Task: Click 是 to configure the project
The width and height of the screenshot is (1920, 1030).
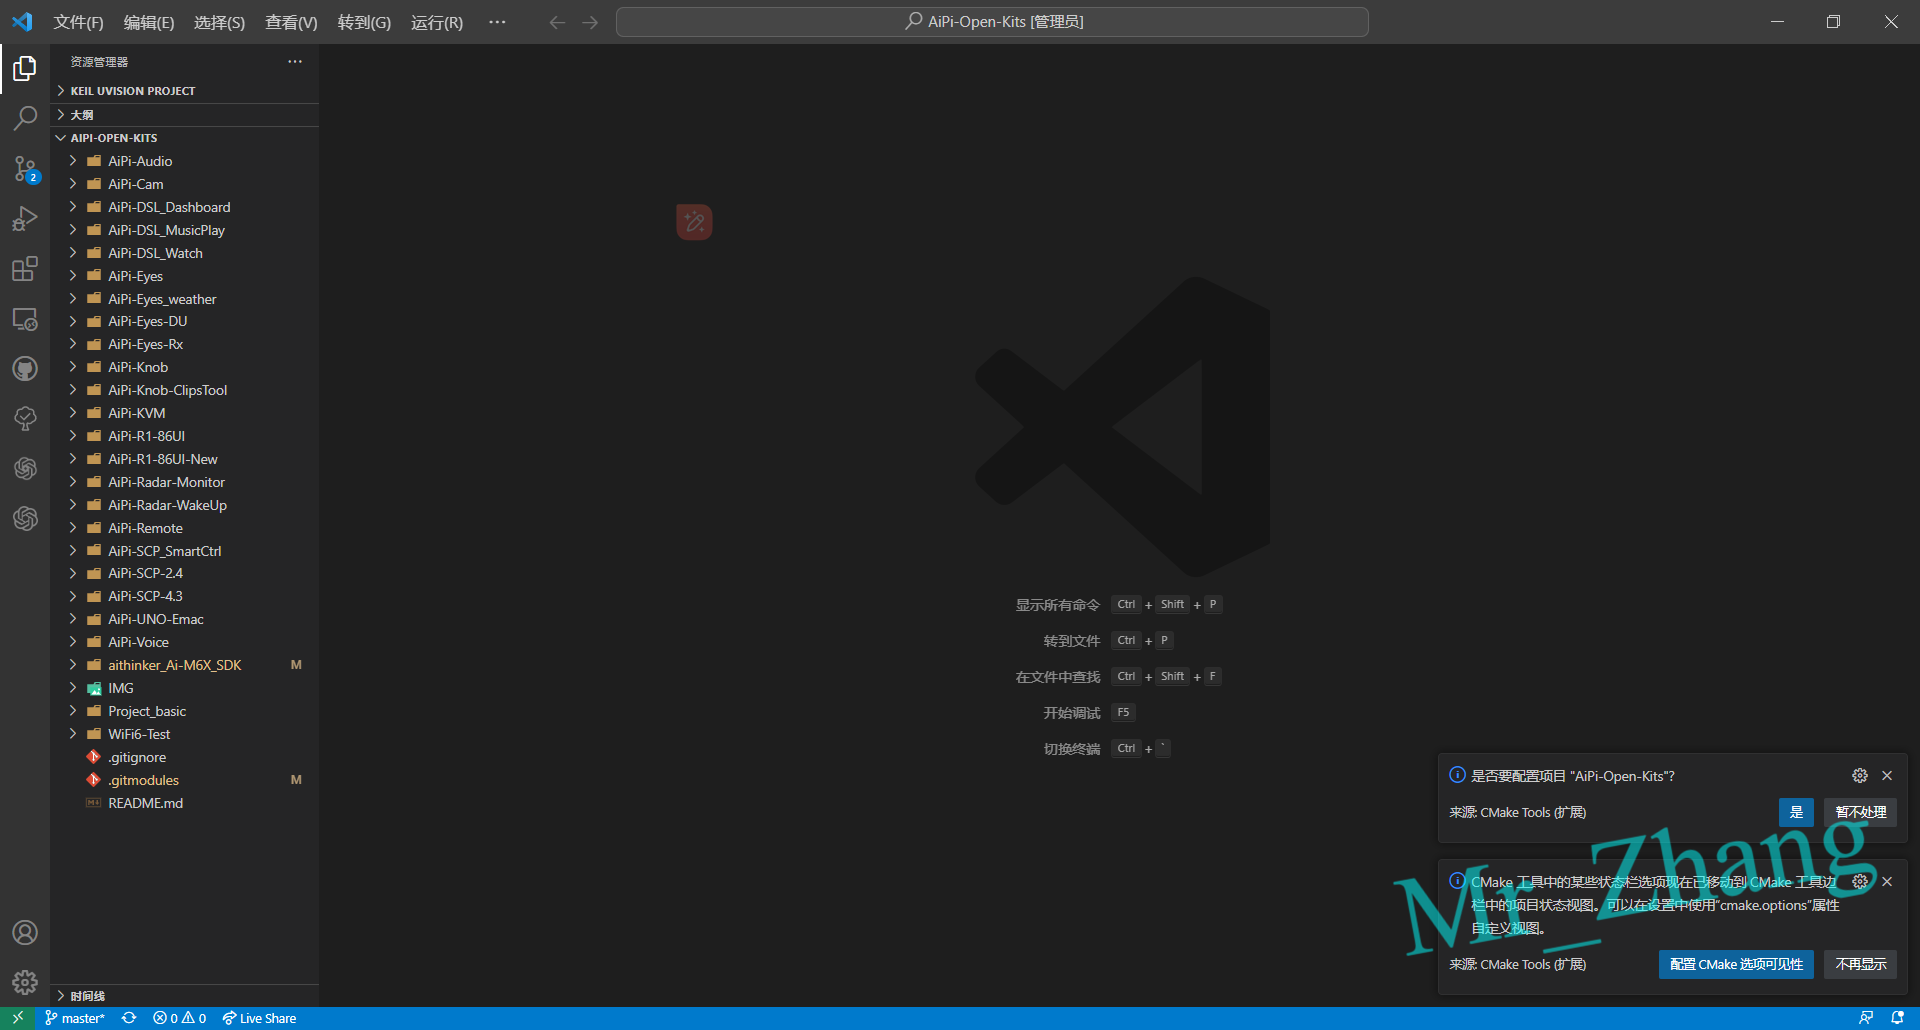Action: point(1796,812)
